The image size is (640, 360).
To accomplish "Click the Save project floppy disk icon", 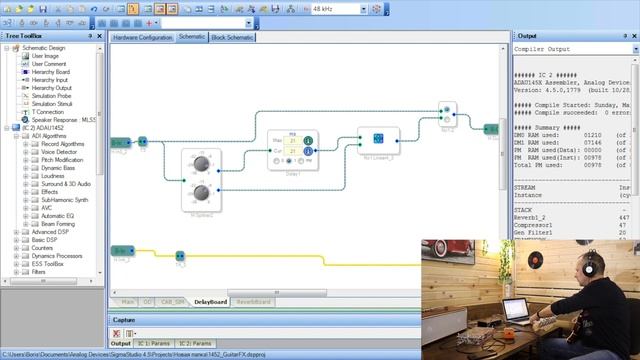I will (43, 9).
